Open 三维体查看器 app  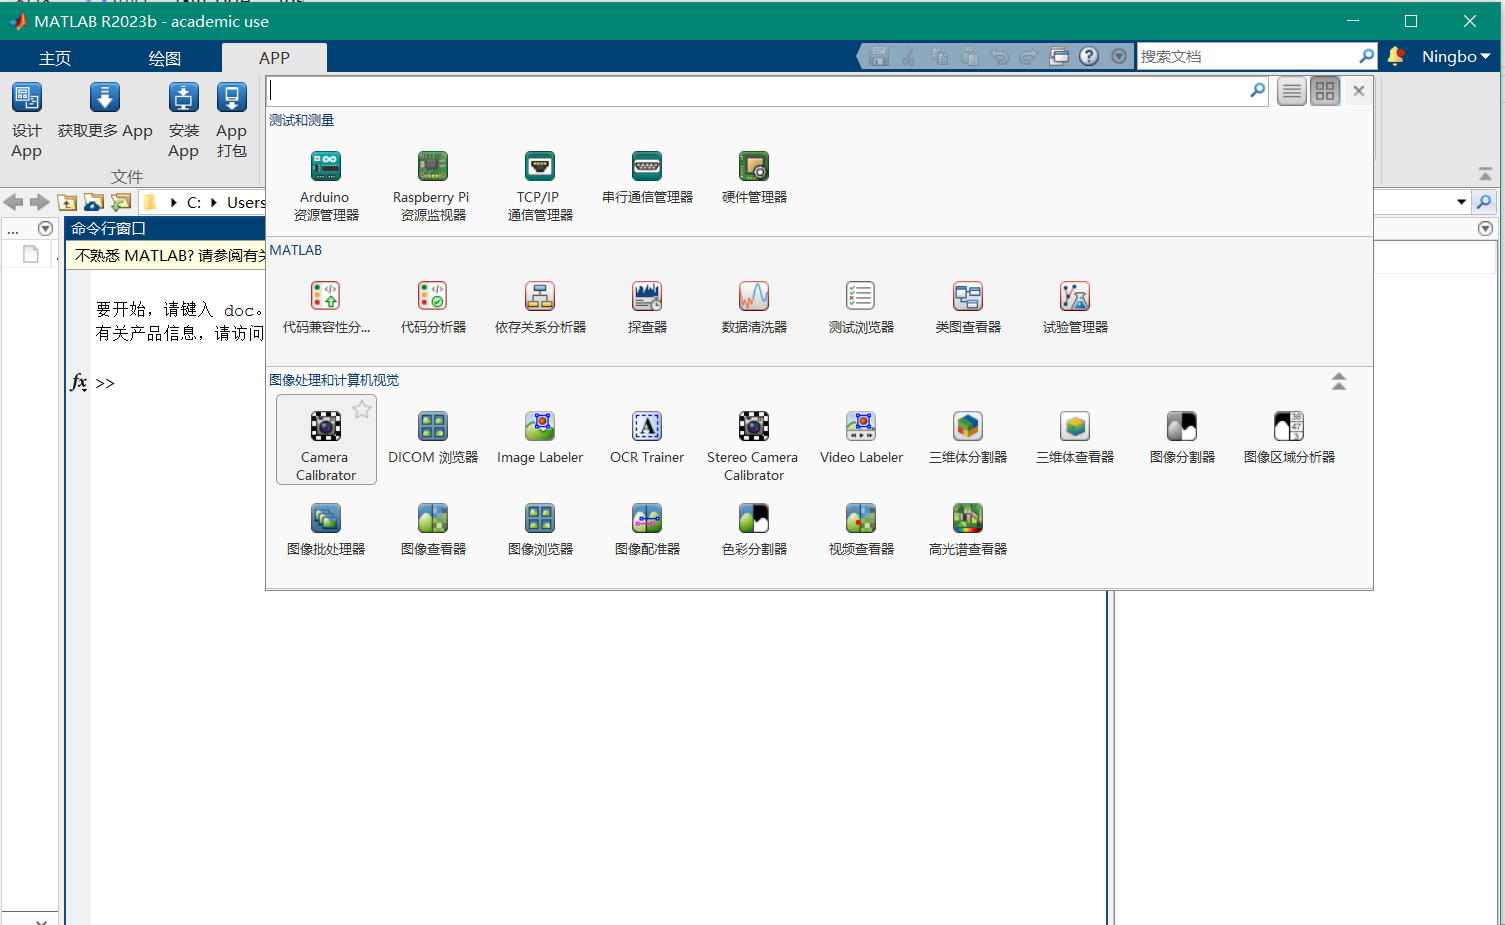click(x=1075, y=437)
